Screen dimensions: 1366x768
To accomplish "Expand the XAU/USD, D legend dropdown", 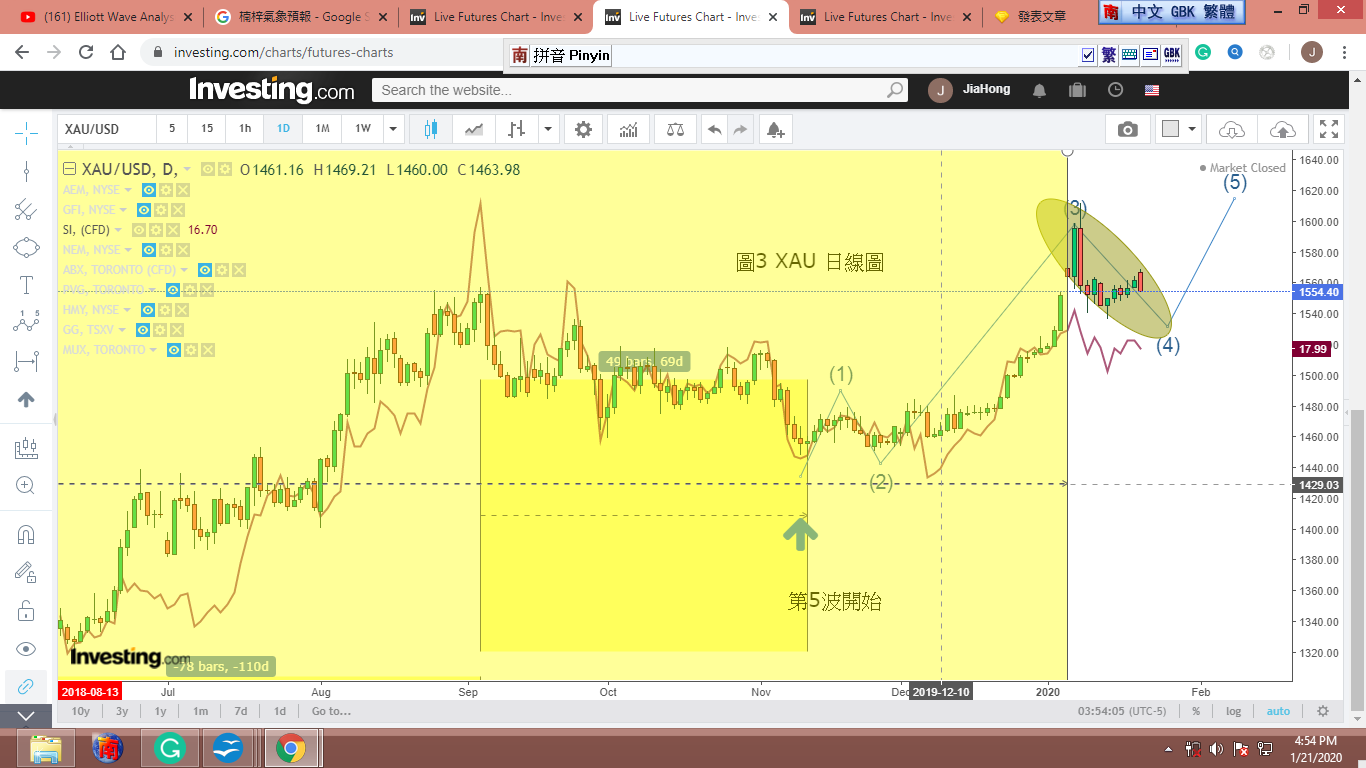I will click(186, 170).
